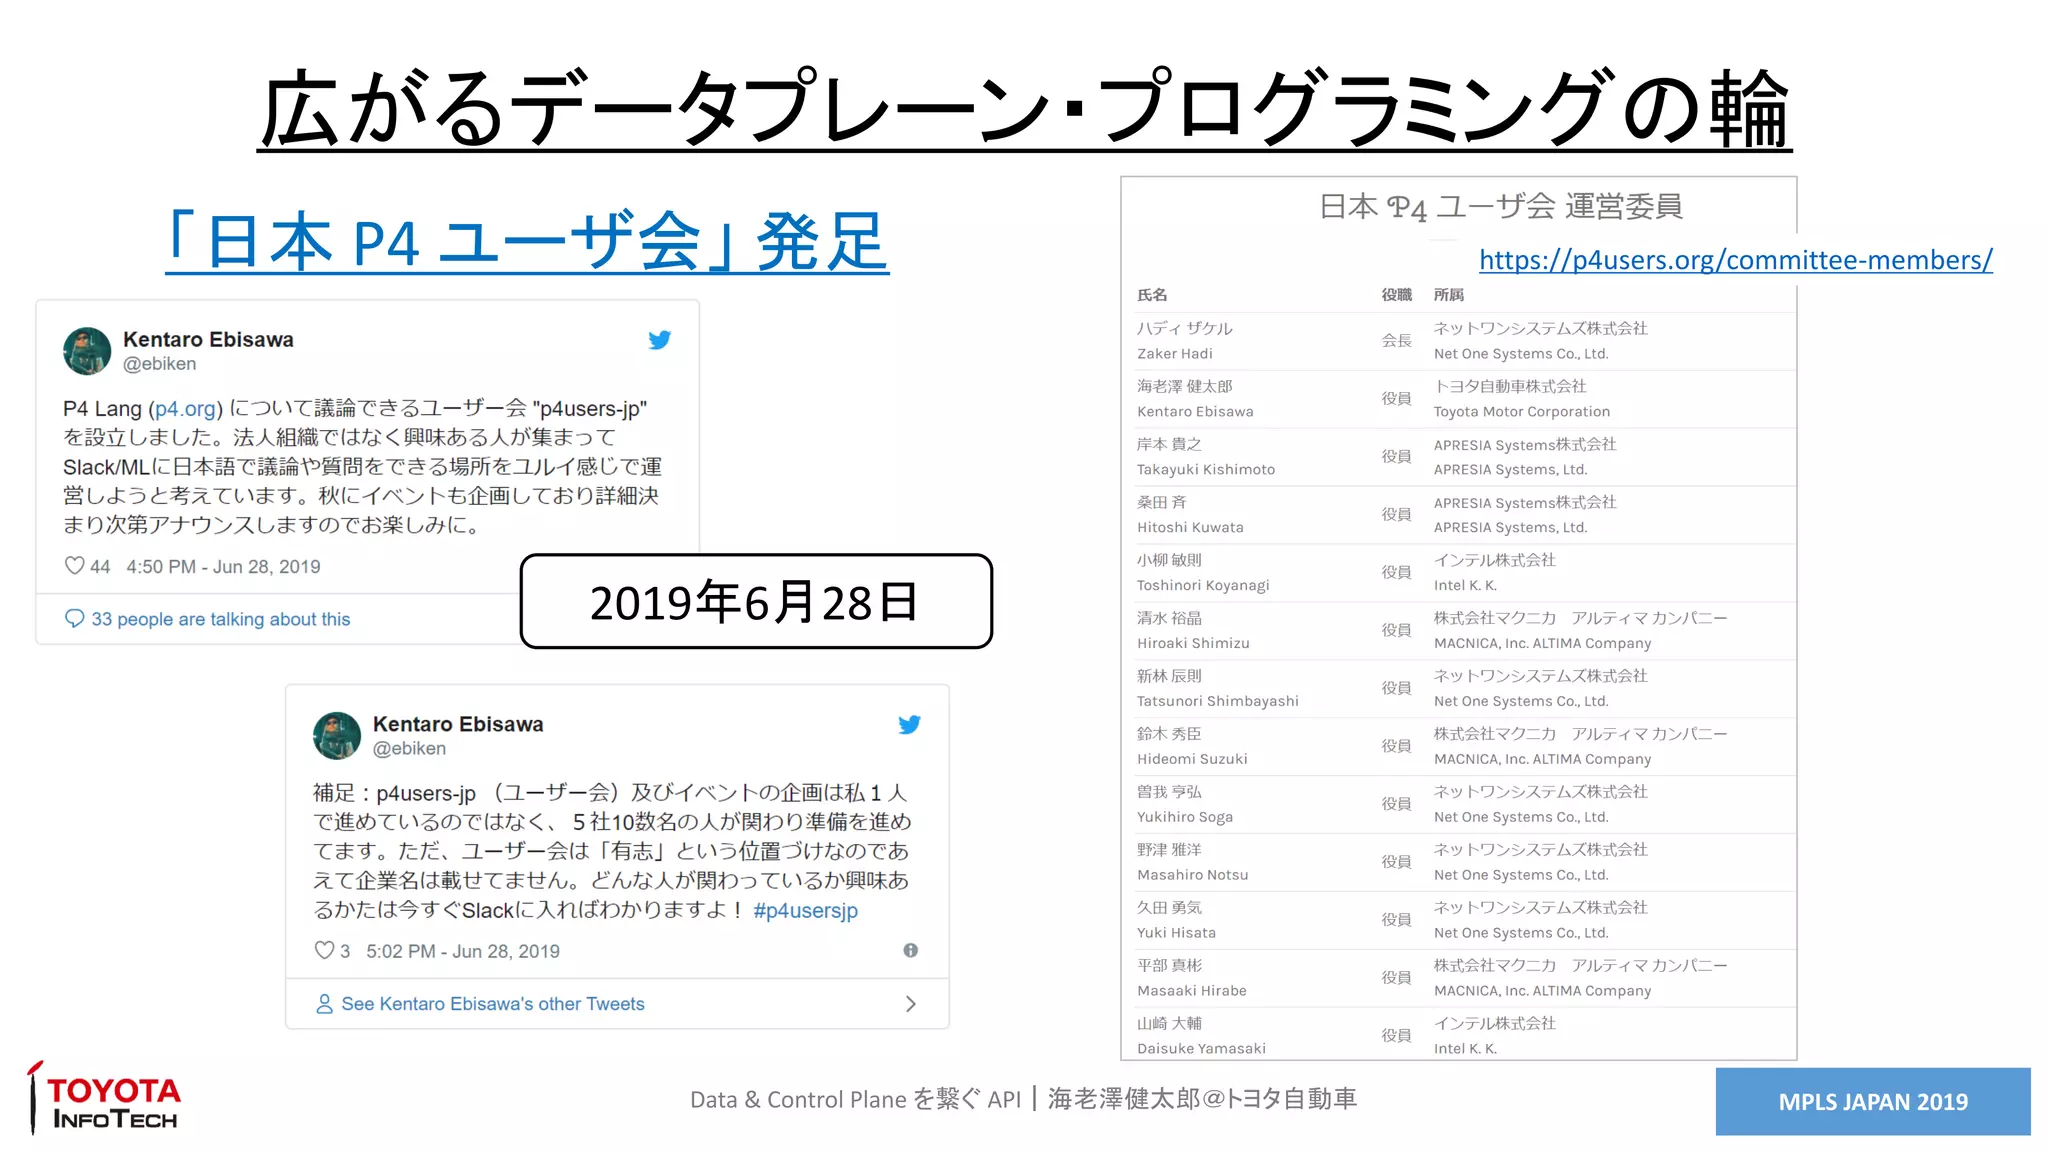Click the info icon in second tweet
Screen dimensions: 2048x1152
click(x=910, y=950)
